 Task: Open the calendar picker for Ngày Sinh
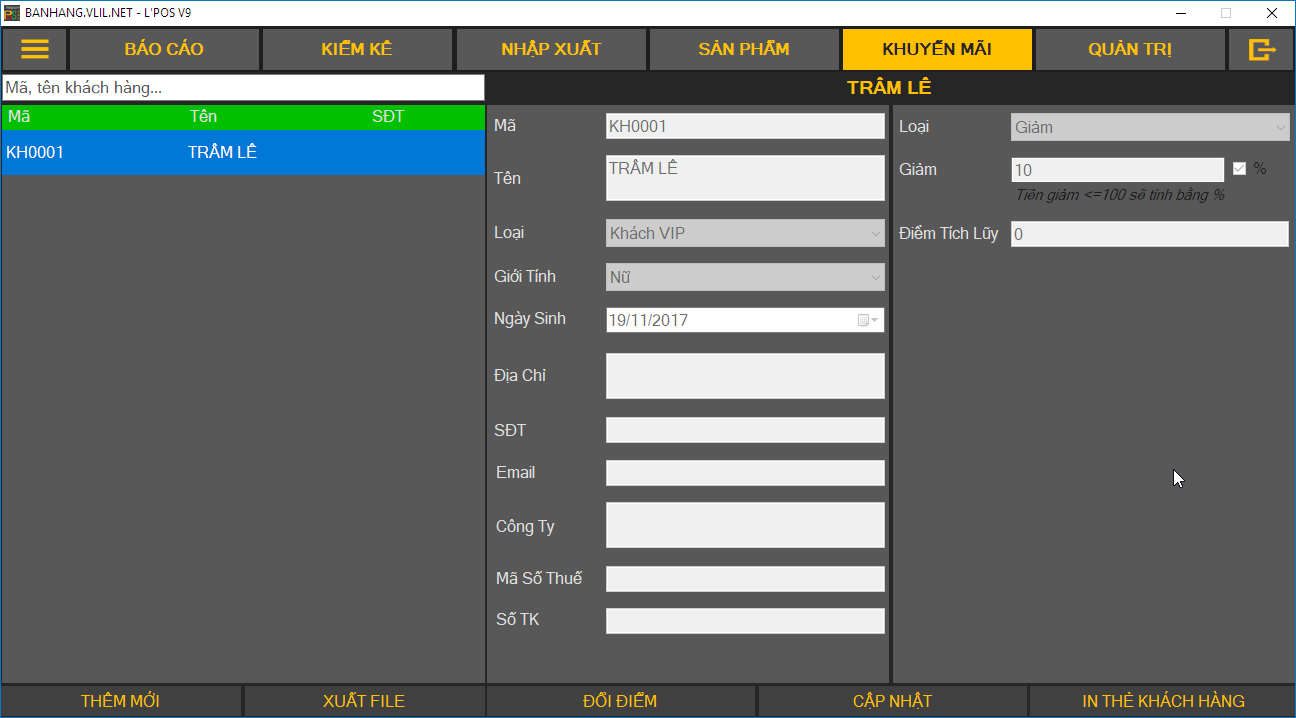pyautogui.click(x=868, y=320)
